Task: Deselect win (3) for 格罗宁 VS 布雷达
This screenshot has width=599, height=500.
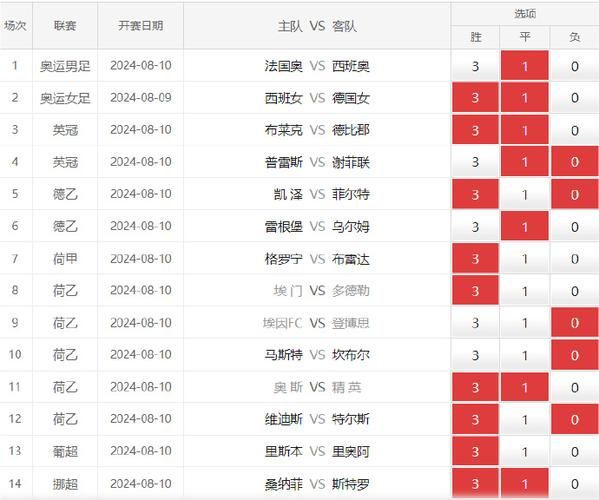Action: (x=475, y=259)
